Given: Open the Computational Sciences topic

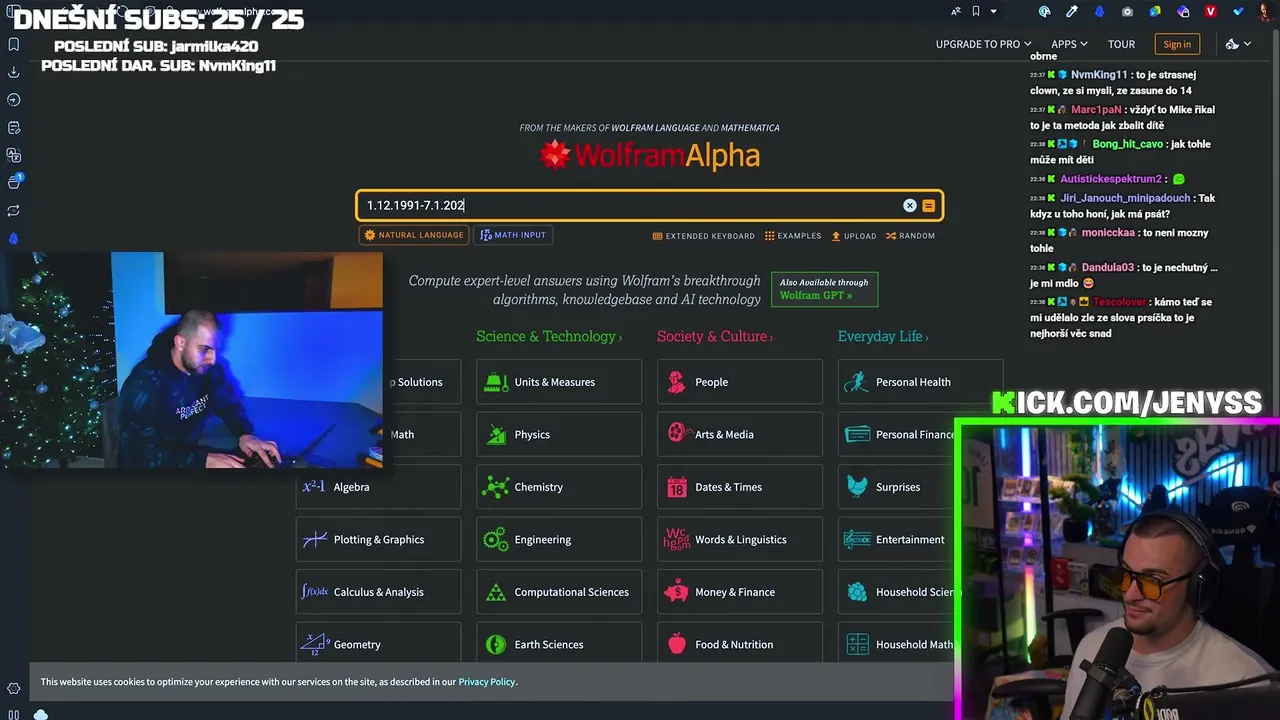Looking at the screenshot, I should pos(559,592).
